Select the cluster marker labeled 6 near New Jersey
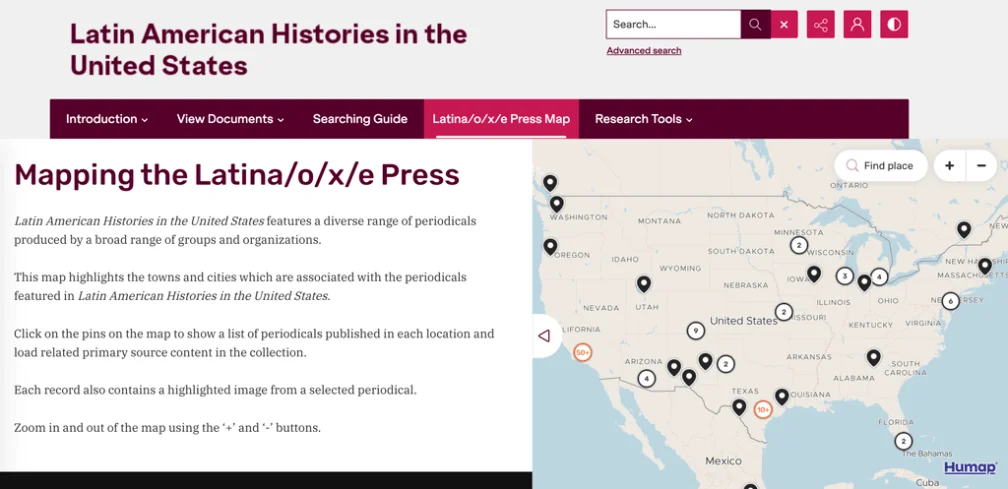The image size is (1008, 489). coord(951,300)
